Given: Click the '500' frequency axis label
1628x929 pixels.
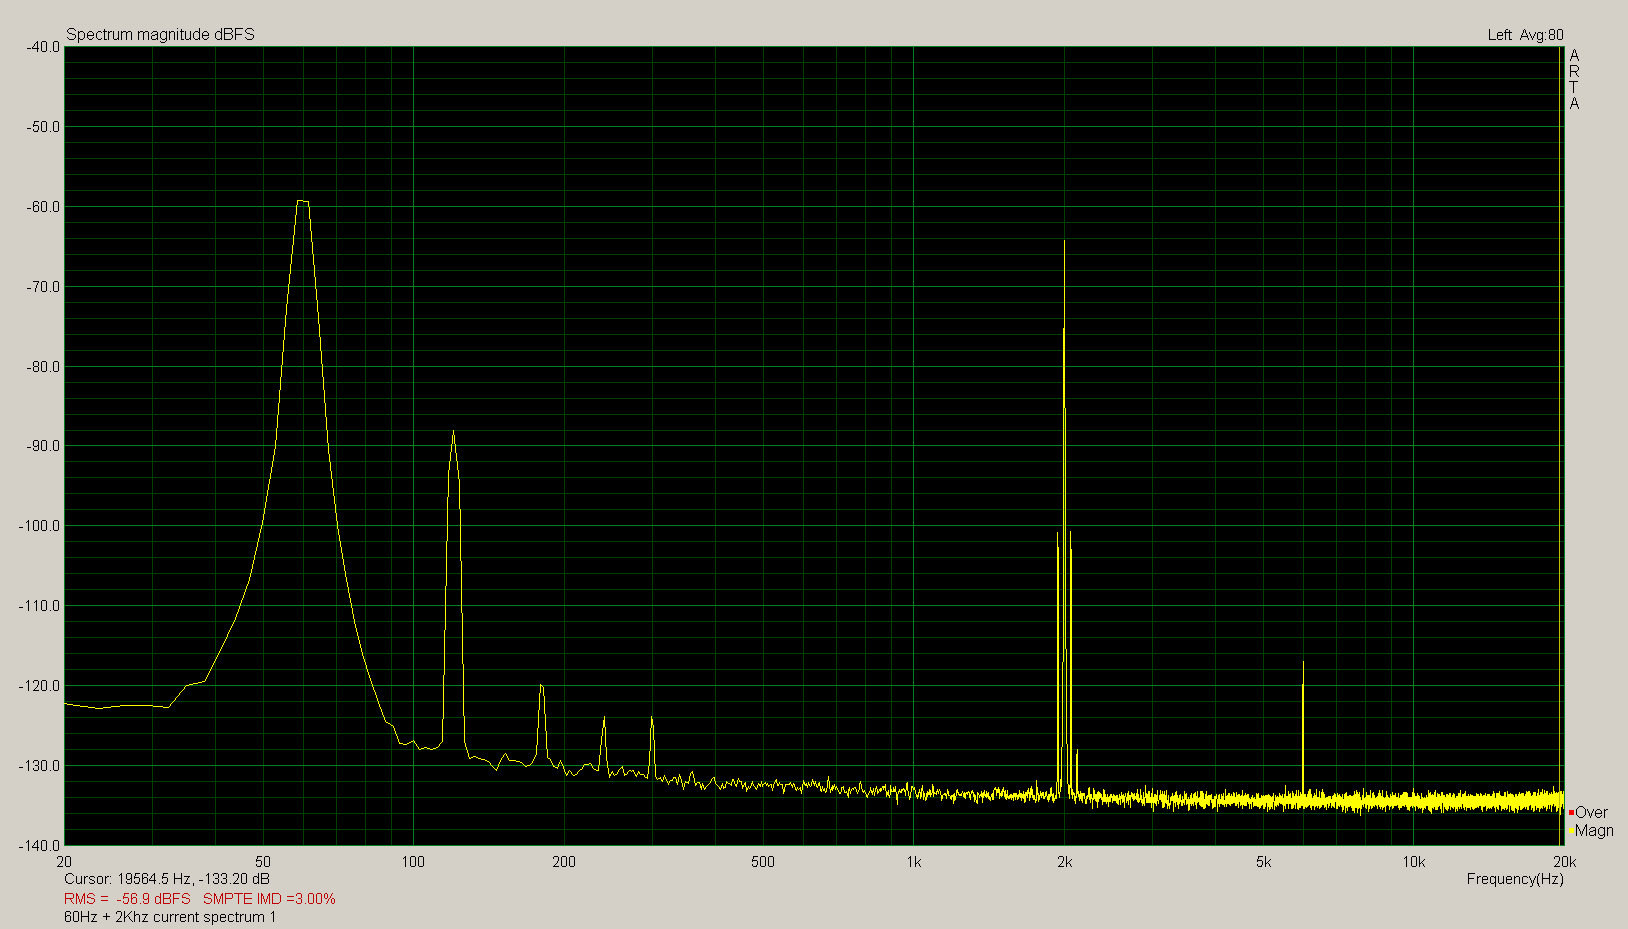Looking at the screenshot, I should [762, 861].
